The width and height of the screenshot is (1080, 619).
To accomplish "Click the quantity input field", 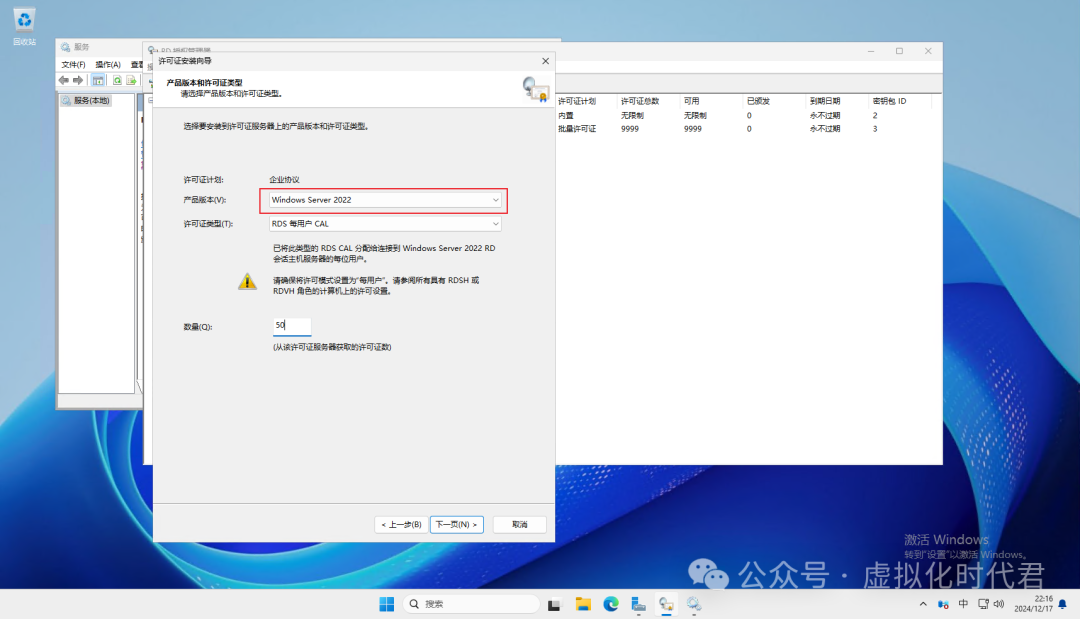I will pos(292,326).
